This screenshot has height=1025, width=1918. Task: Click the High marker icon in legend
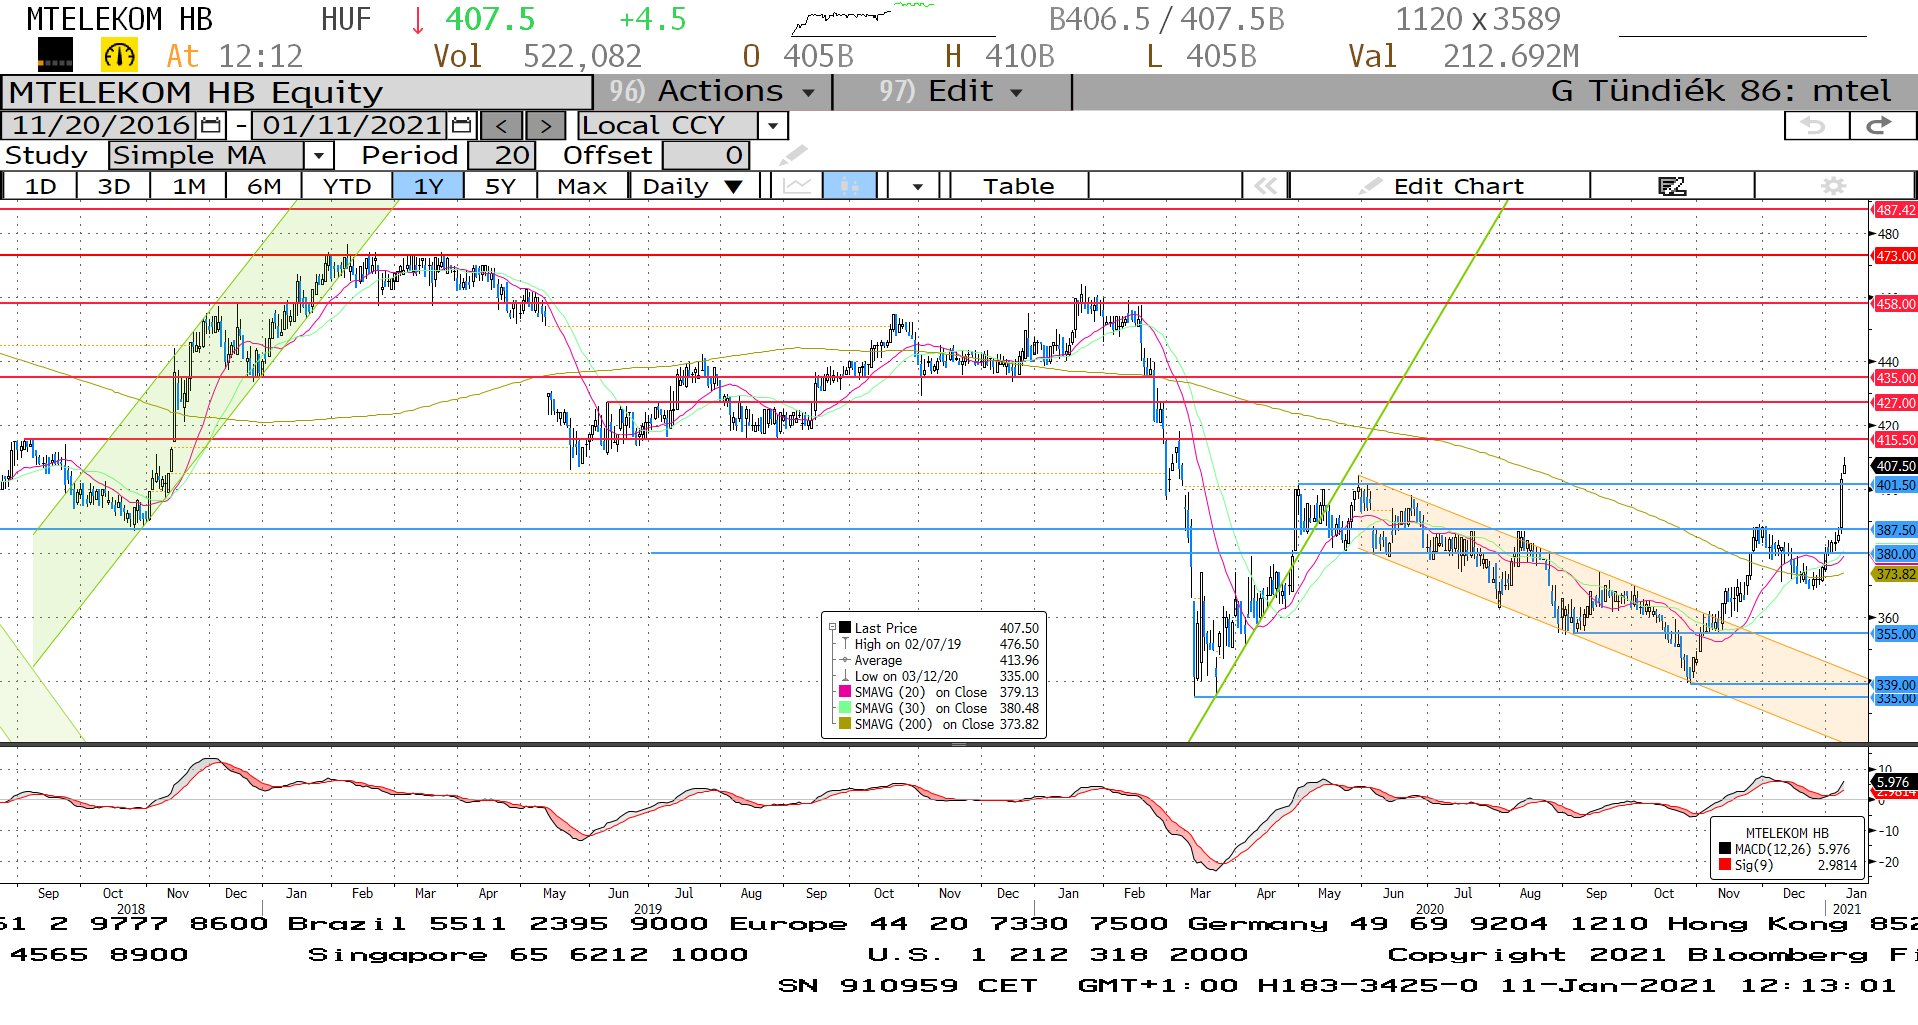pyautogui.click(x=845, y=644)
